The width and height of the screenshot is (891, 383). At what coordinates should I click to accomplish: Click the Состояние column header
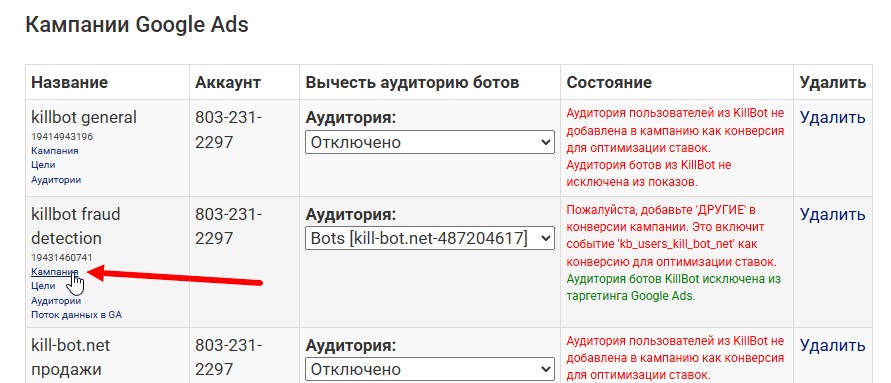coord(609,82)
